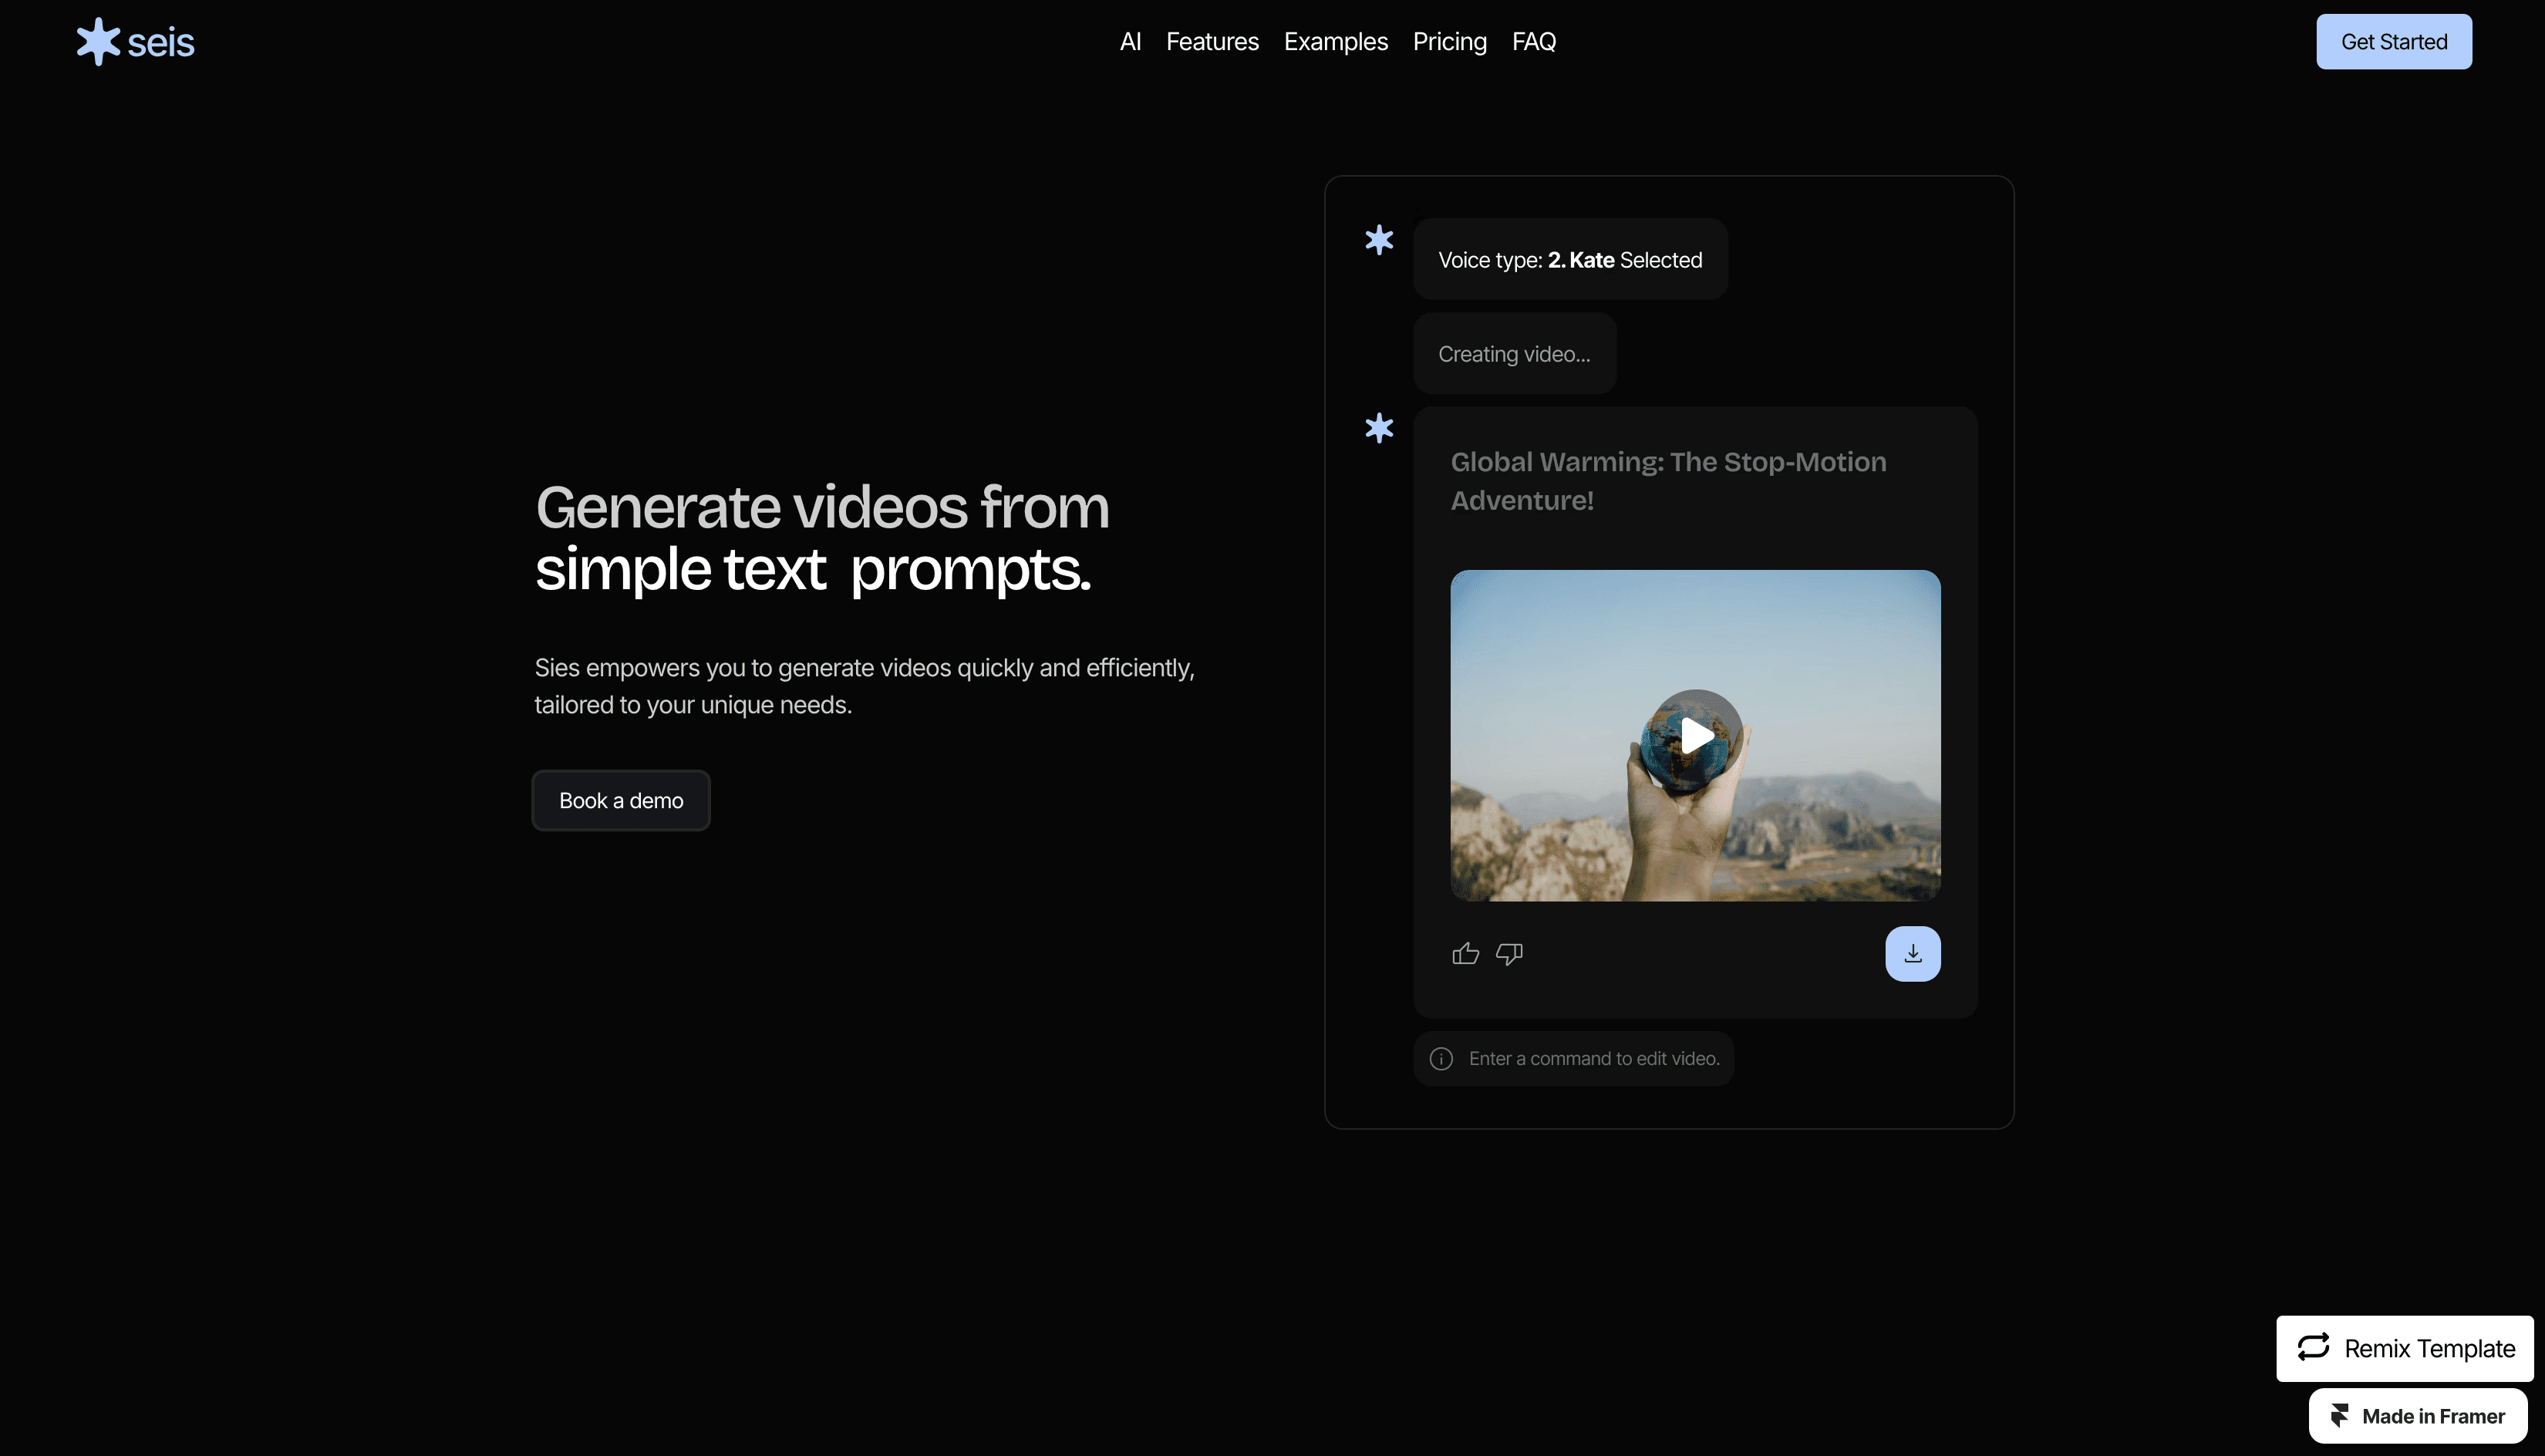Go to the Features section

[1212, 42]
